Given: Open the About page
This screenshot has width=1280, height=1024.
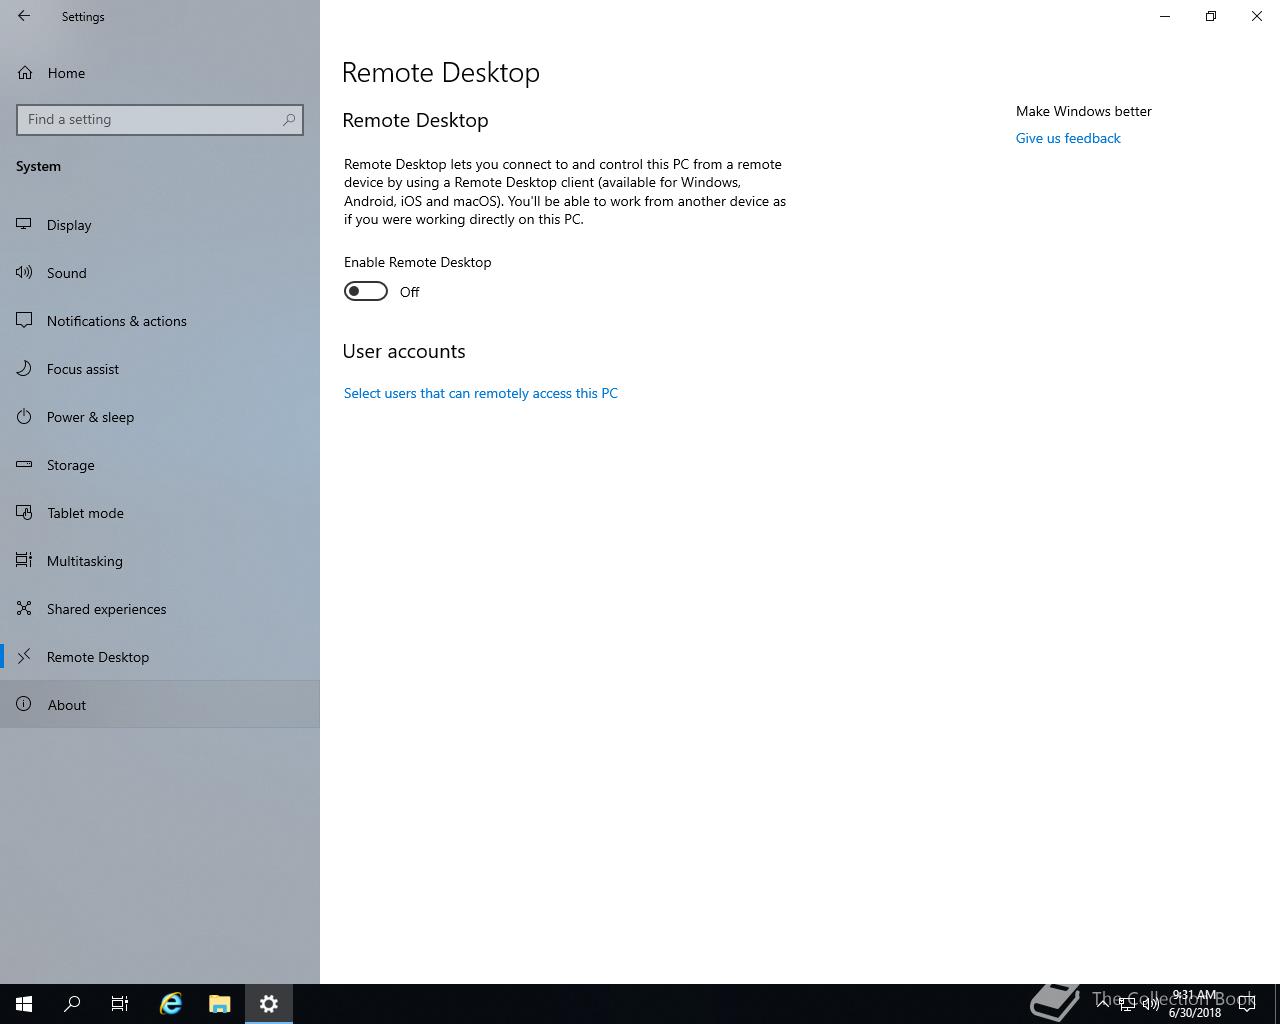Looking at the screenshot, I should 160,705.
